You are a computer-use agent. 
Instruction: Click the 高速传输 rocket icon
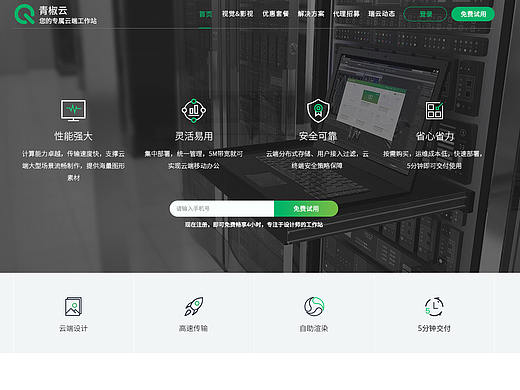194,306
